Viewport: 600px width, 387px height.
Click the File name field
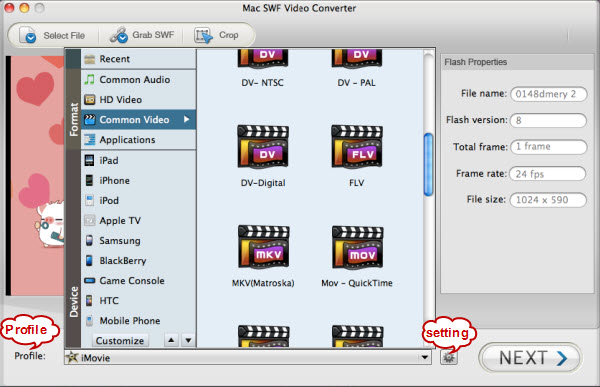pos(548,94)
